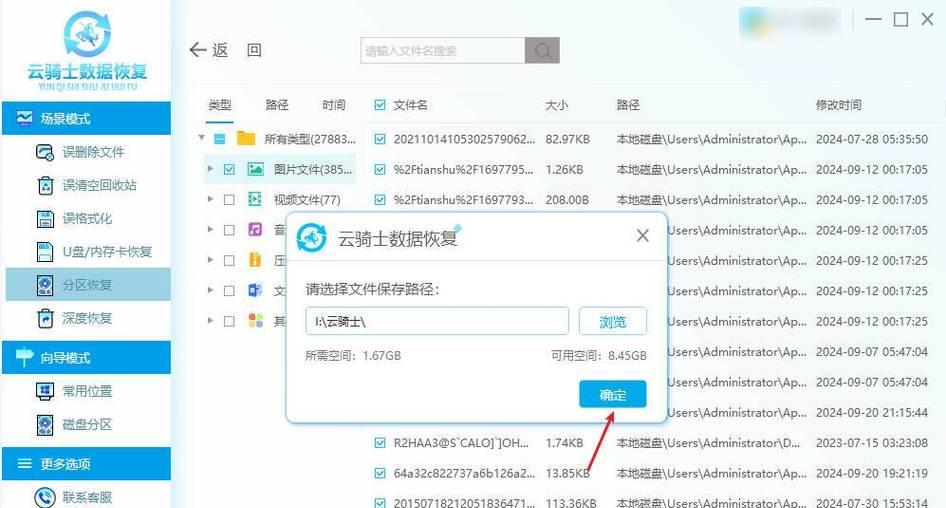
Task: Sort by the 修改时间 column header
Action: pos(839,105)
